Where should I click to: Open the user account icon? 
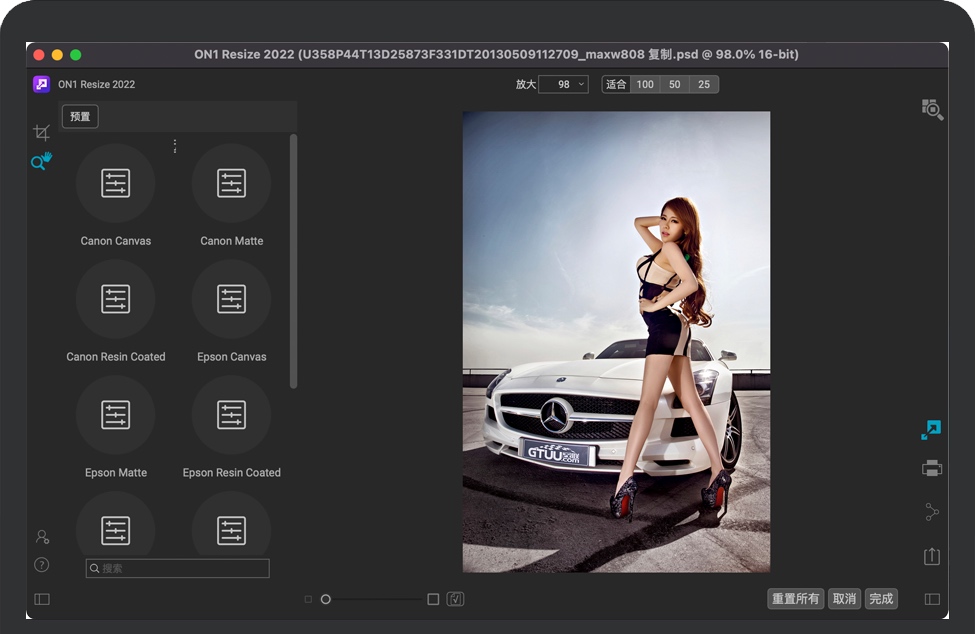tap(42, 537)
